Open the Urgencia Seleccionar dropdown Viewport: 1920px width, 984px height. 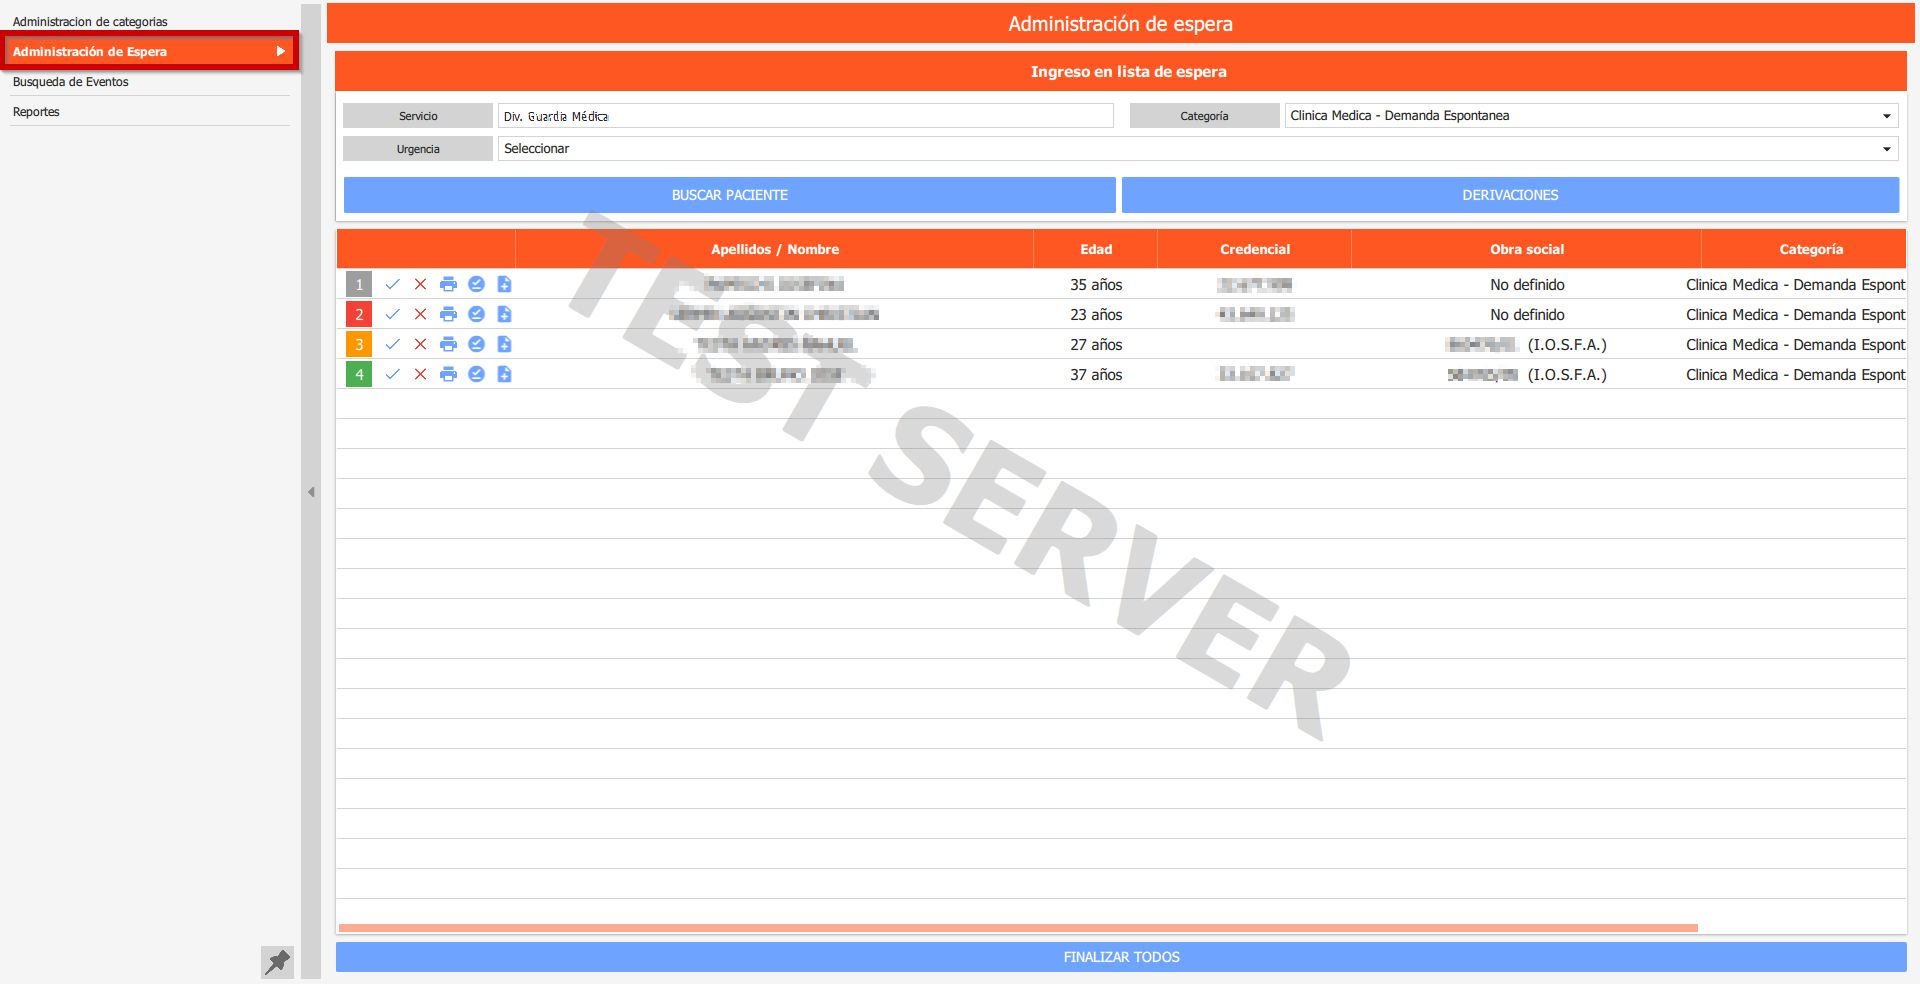(x=1197, y=149)
